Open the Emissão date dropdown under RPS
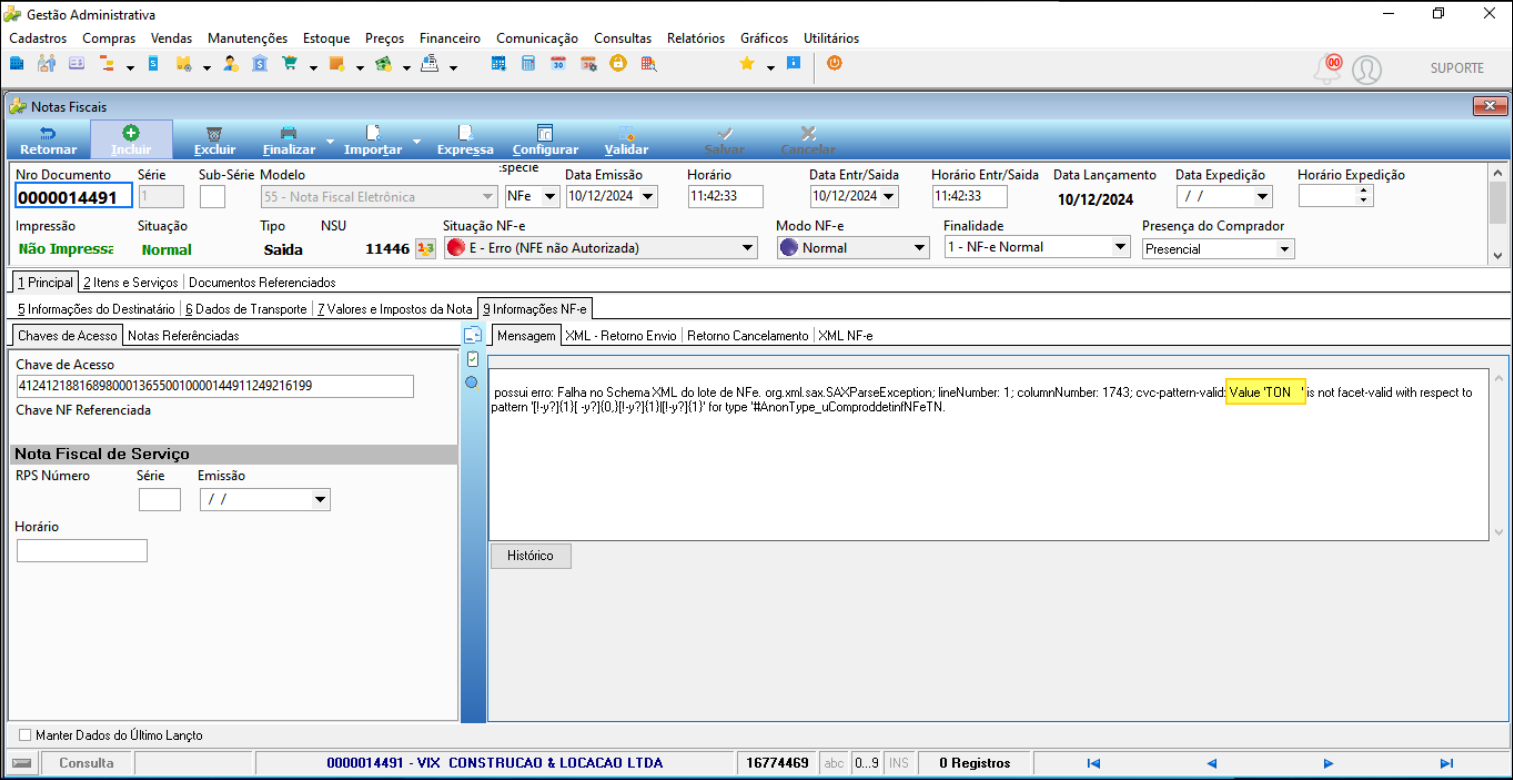Screen dimensions: 1513x780 tap(320, 499)
